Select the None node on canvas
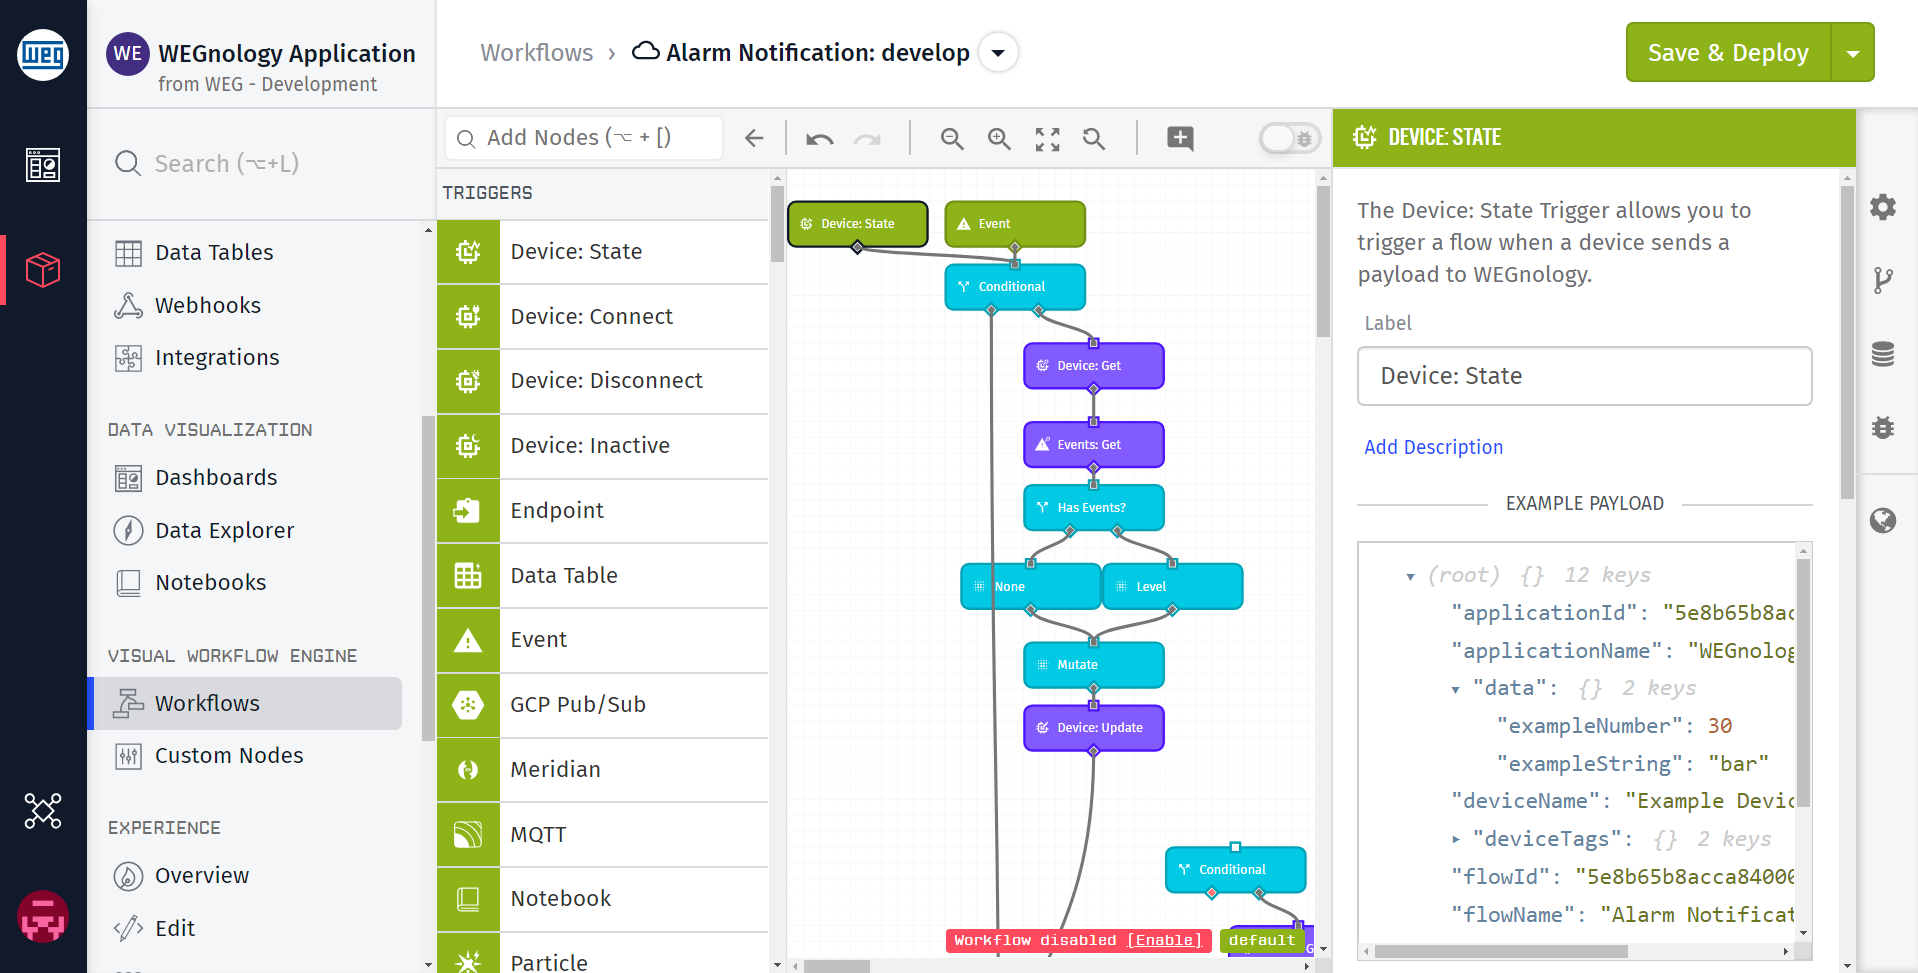 [x=1031, y=587]
